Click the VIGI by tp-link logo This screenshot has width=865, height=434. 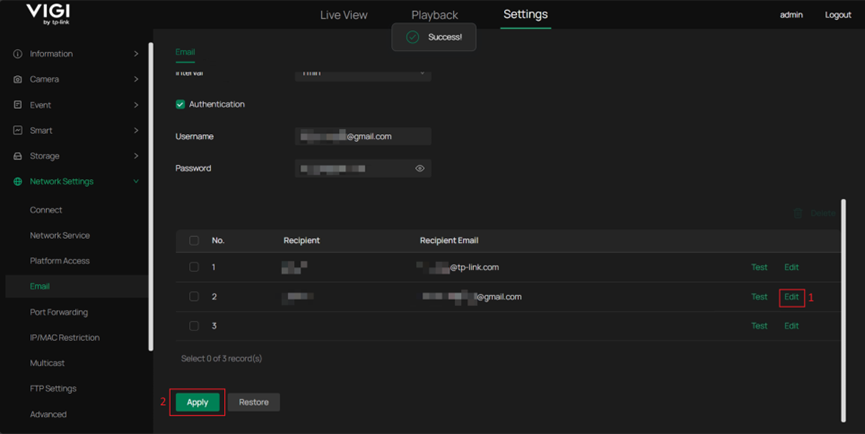click(48, 14)
